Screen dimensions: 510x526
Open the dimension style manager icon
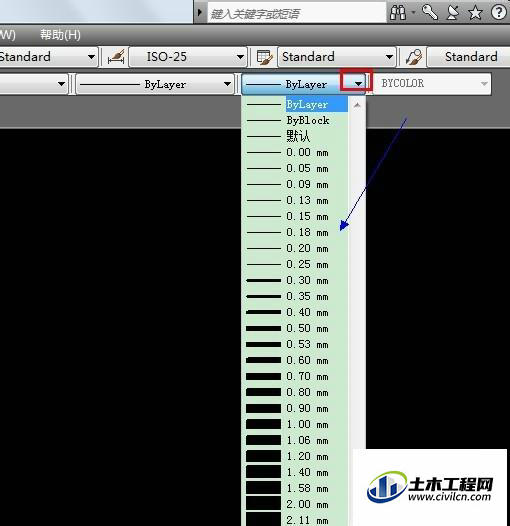pos(116,57)
